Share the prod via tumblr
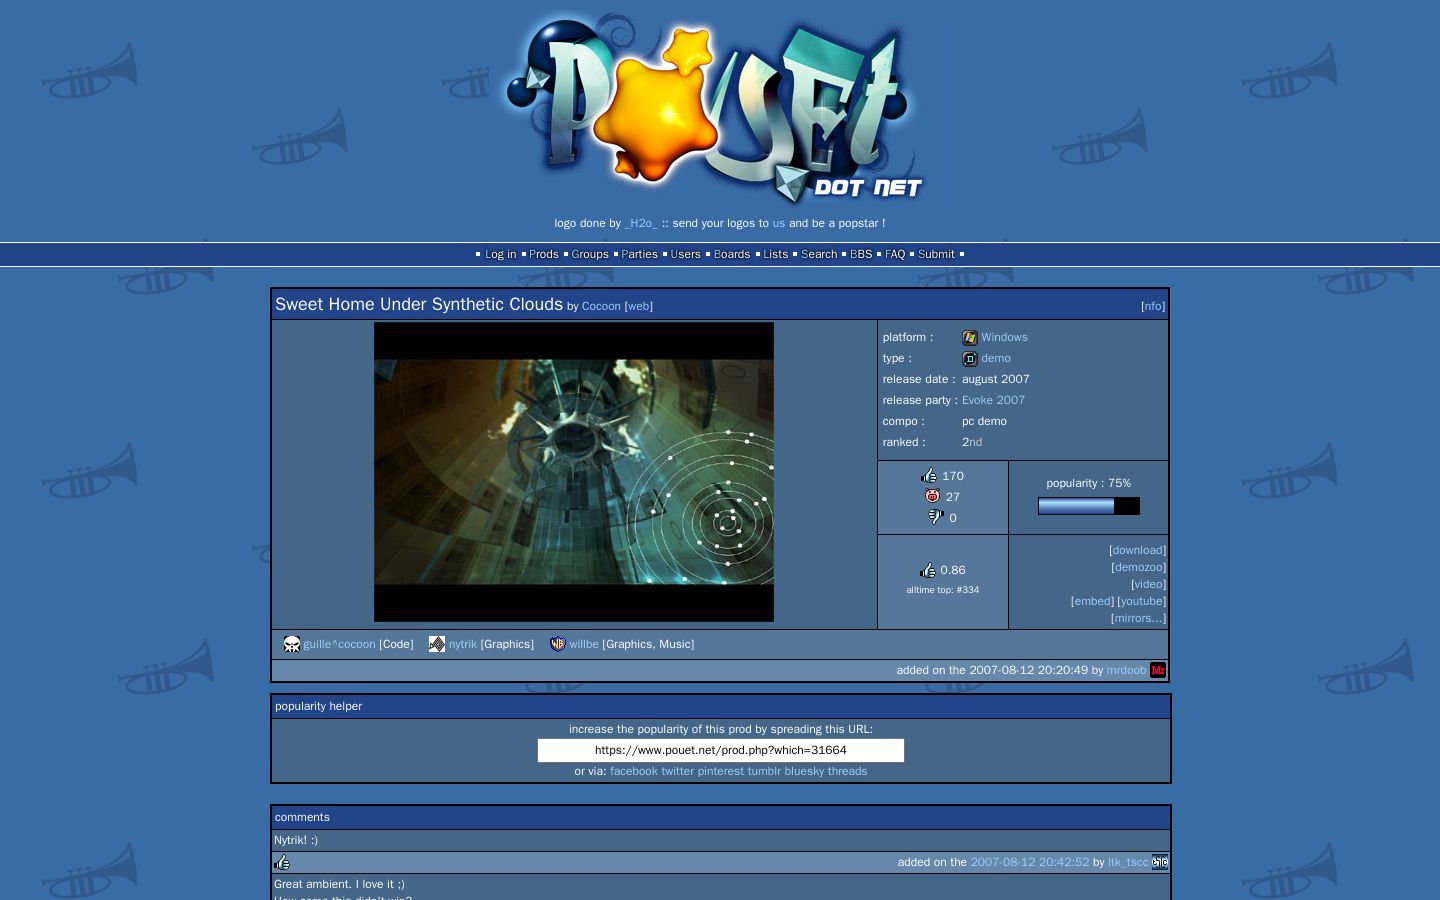Image resolution: width=1440 pixels, height=900 pixels. [x=764, y=771]
